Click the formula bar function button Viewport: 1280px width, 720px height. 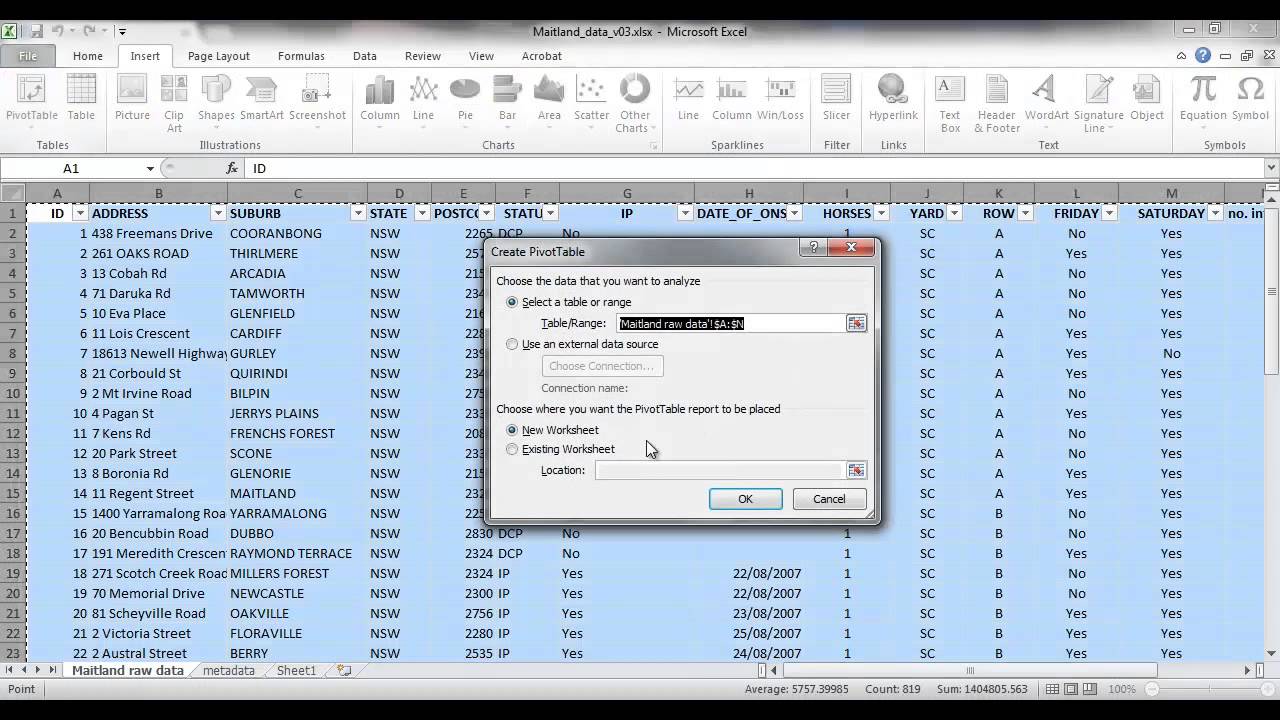click(x=232, y=169)
